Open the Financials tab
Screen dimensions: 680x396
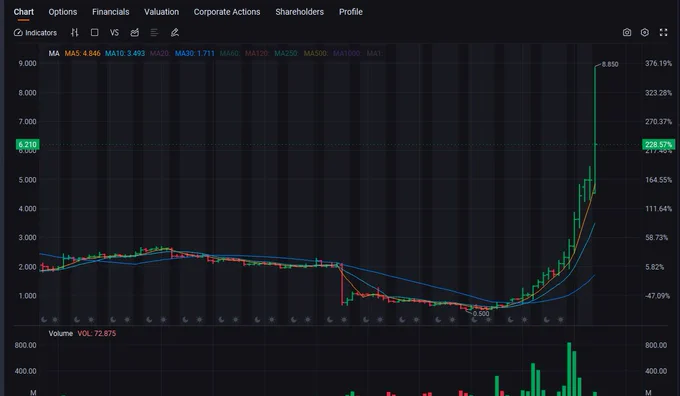[111, 12]
